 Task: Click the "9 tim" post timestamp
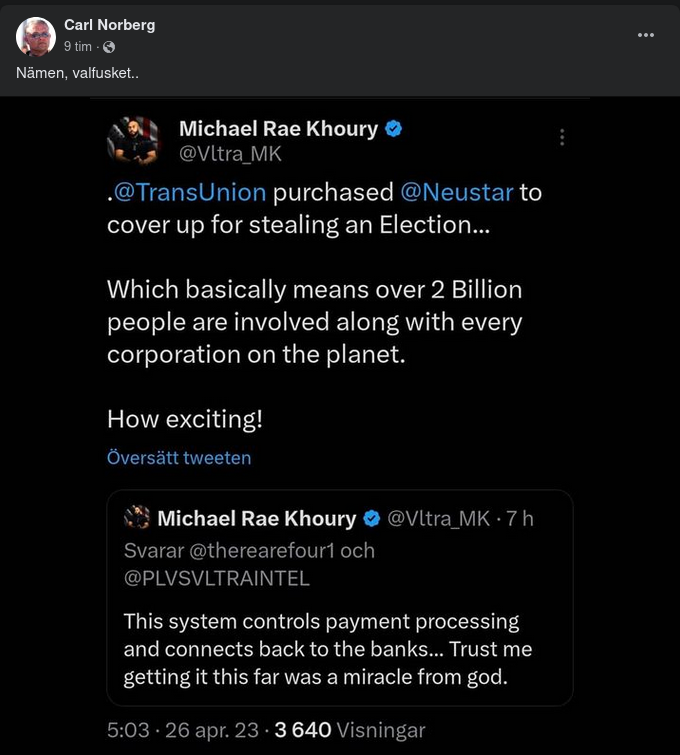click(79, 46)
